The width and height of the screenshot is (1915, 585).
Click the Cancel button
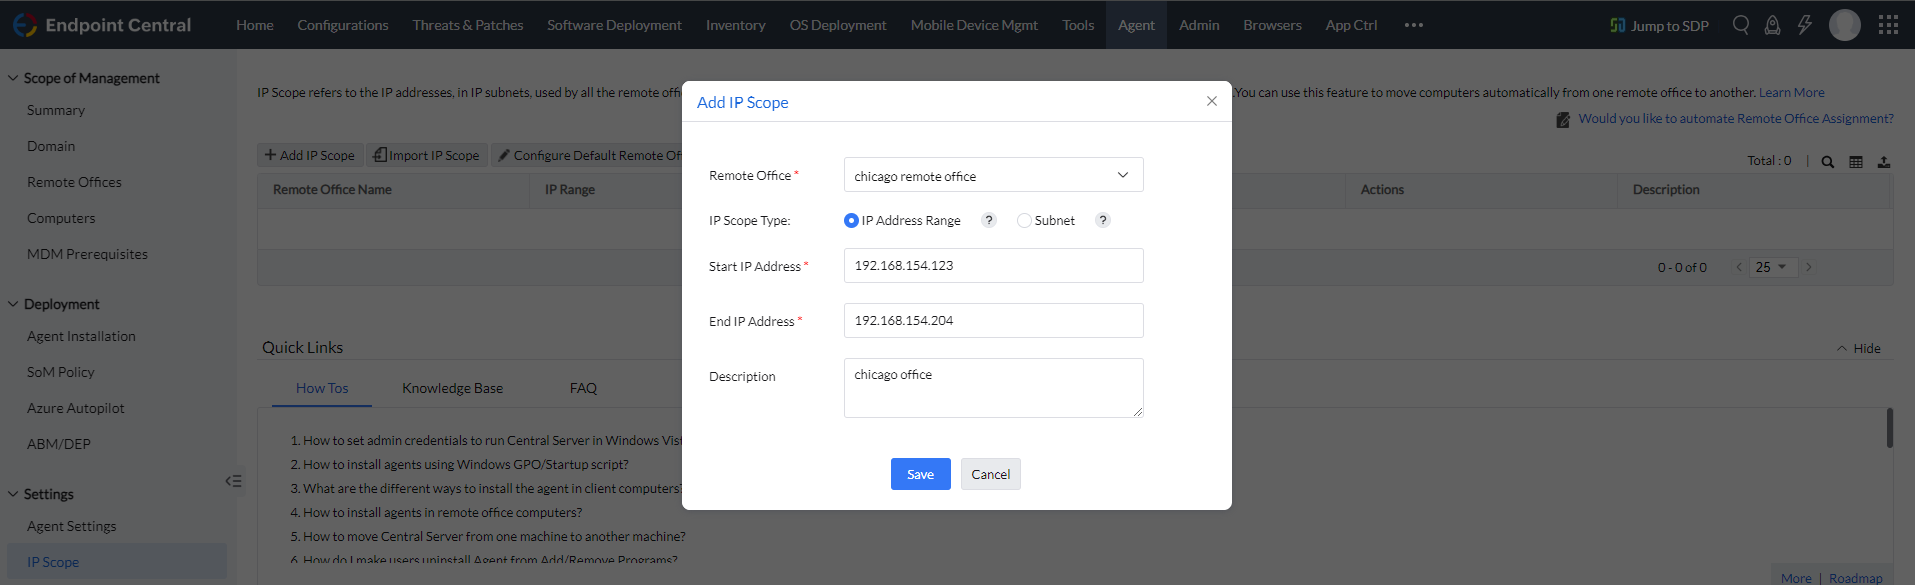point(990,474)
